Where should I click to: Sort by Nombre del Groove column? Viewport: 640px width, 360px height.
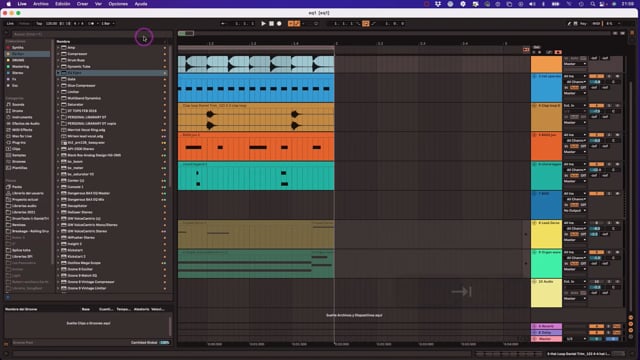point(21,309)
